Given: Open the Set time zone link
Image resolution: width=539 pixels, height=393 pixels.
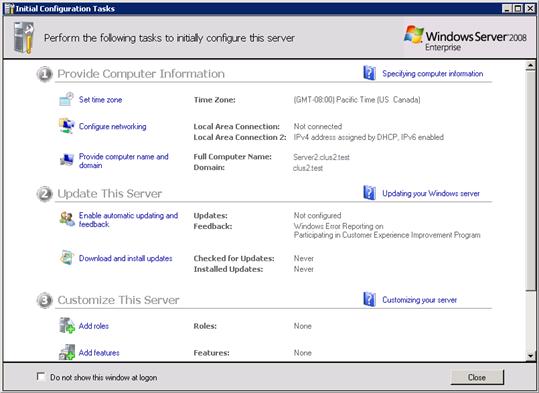Looking at the screenshot, I should tap(100, 100).
